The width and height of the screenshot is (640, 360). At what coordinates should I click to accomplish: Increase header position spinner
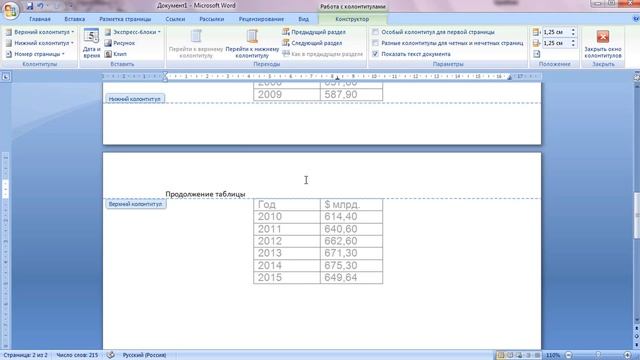click(x=573, y=30)
